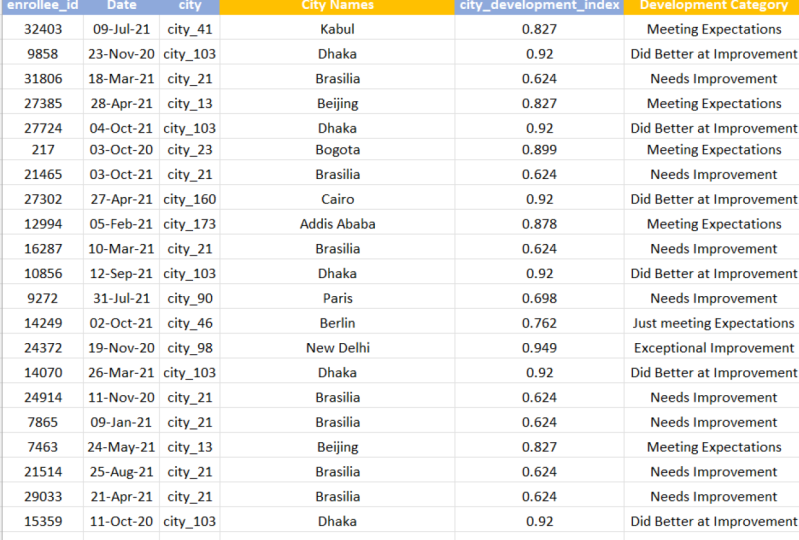Screen dimensions: 799x540
Task: Click enrollee id cell 7463
Action: coord(43,447)
